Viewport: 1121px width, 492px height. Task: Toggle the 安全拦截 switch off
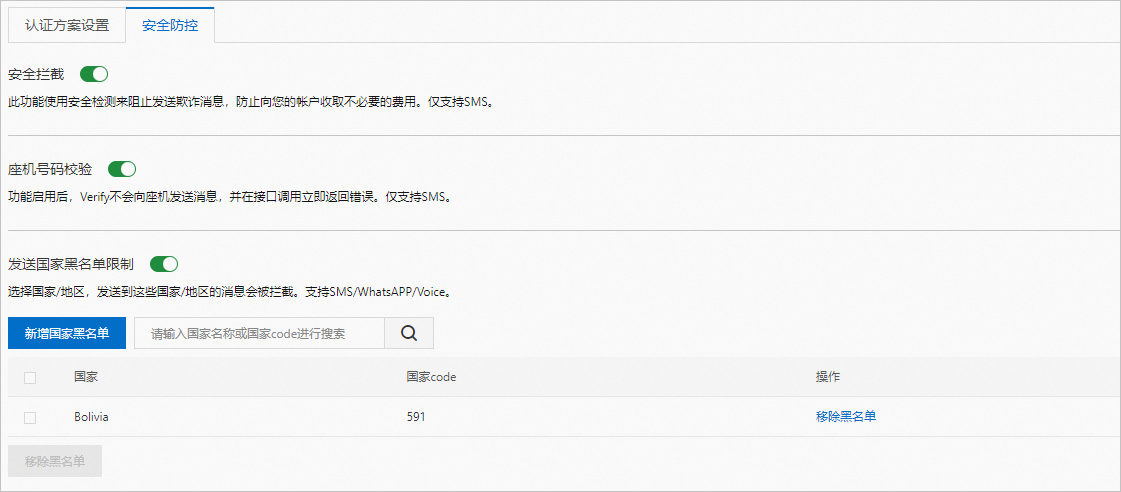point(94,74)
